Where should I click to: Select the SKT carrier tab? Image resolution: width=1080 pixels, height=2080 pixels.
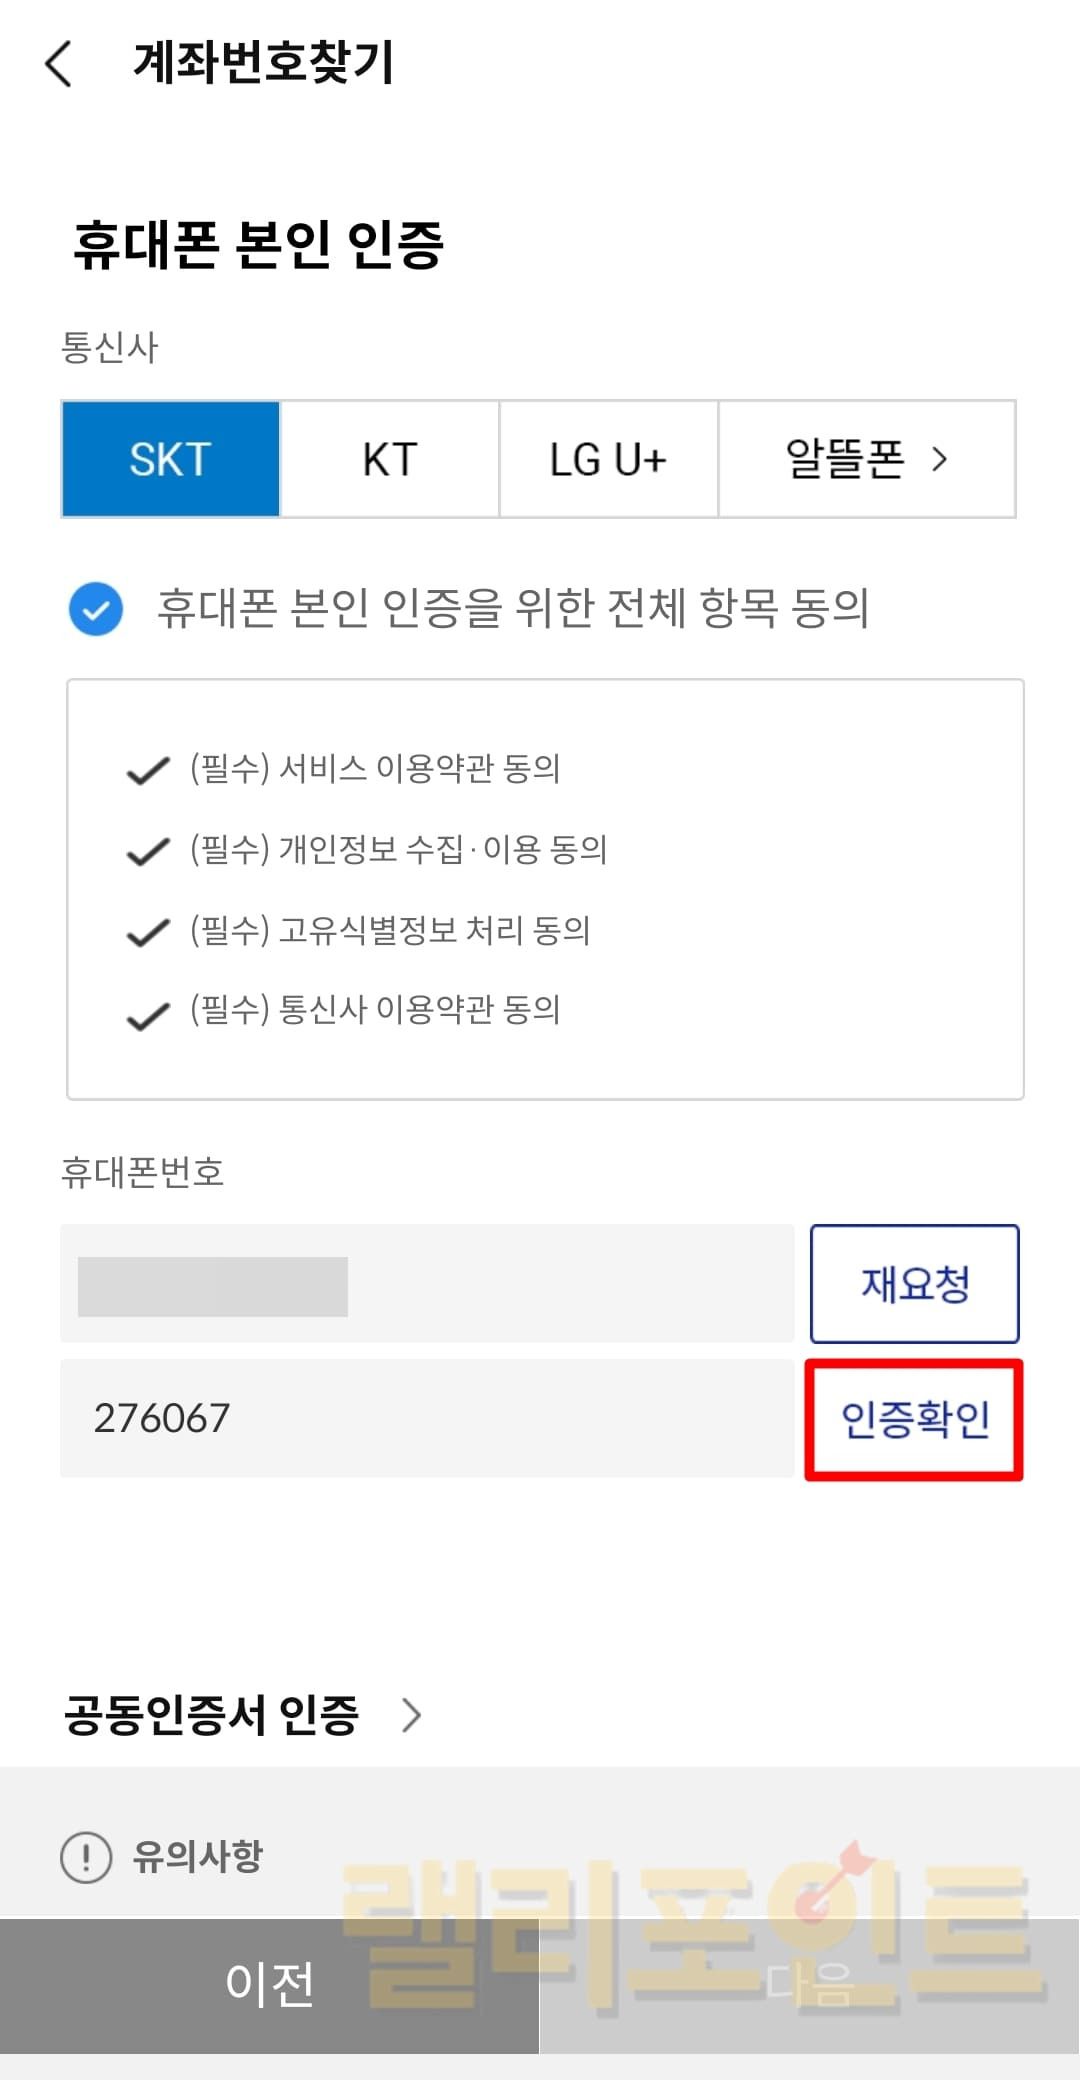[x=171, y=459]
